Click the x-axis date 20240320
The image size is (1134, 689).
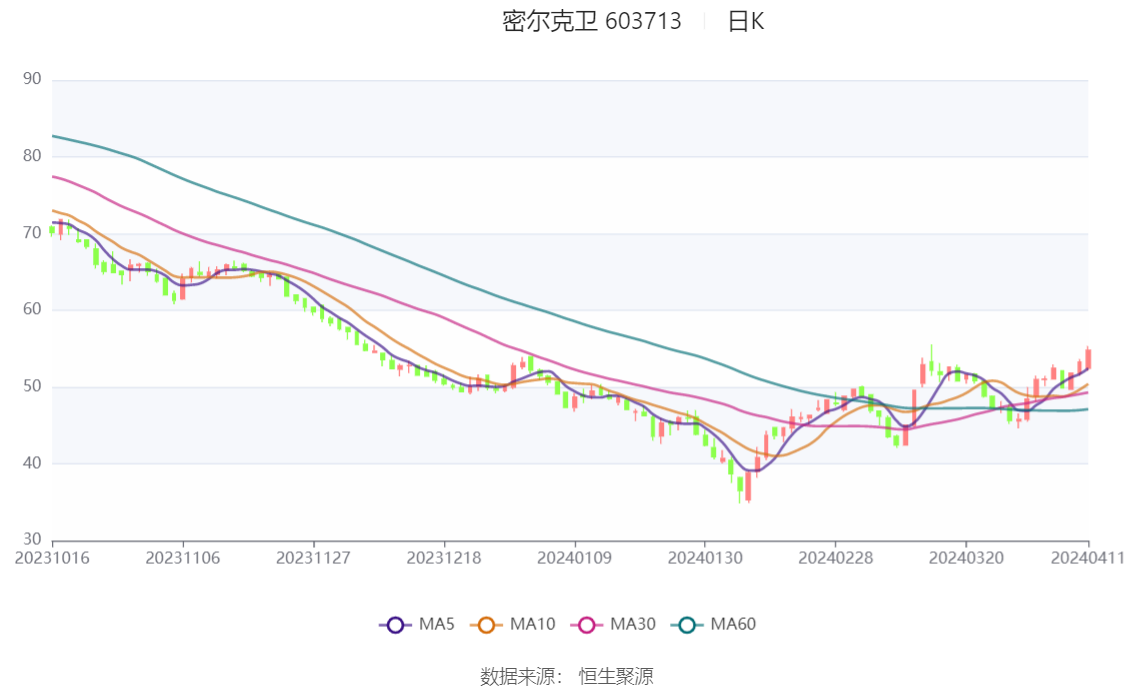click(x=966, y=558)
